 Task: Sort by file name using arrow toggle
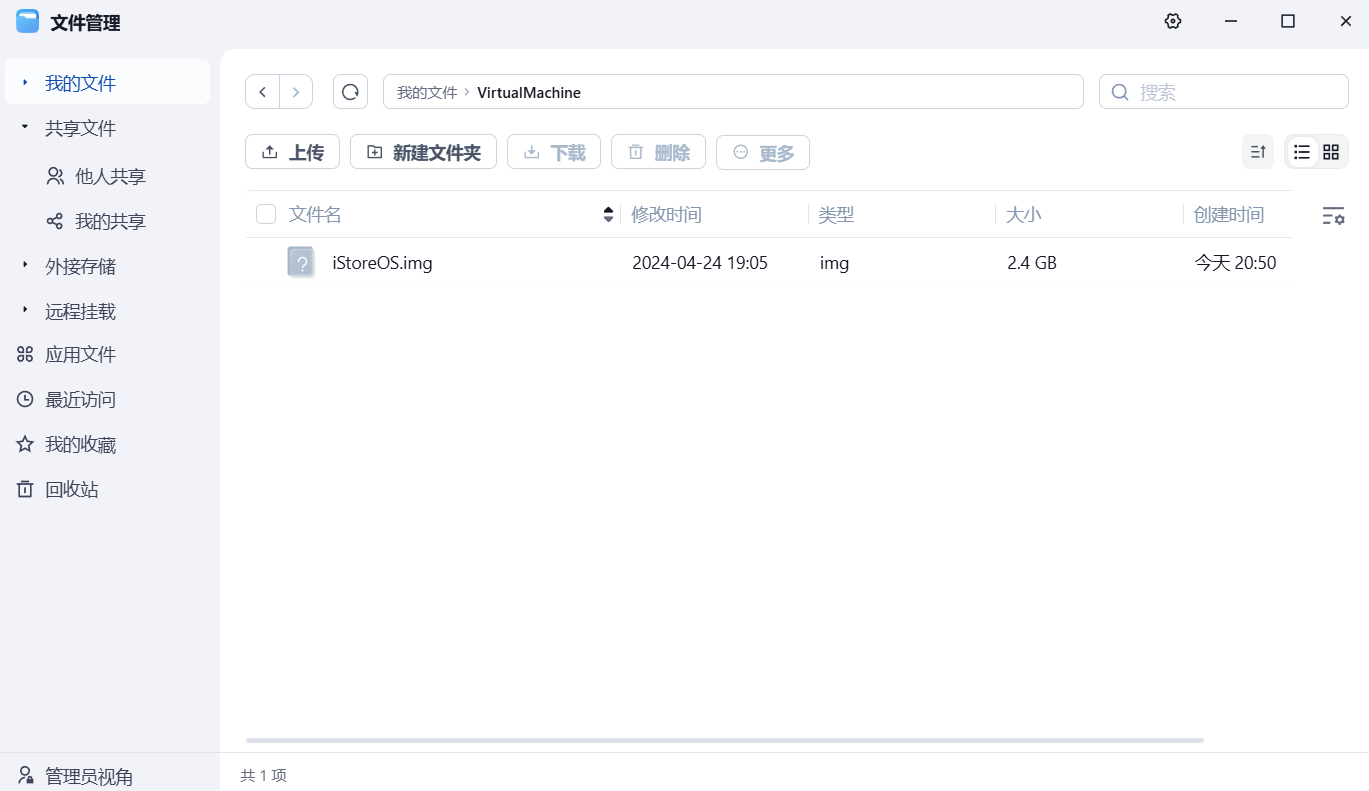(608, 214)
